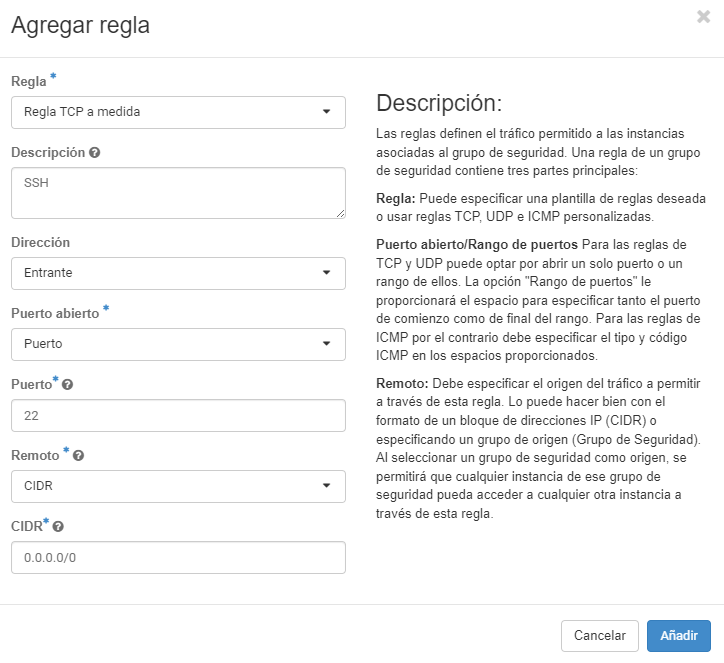Click the CIDR input field with 0.0.0.0/0

pyautogui.click(x=178, y=558)
